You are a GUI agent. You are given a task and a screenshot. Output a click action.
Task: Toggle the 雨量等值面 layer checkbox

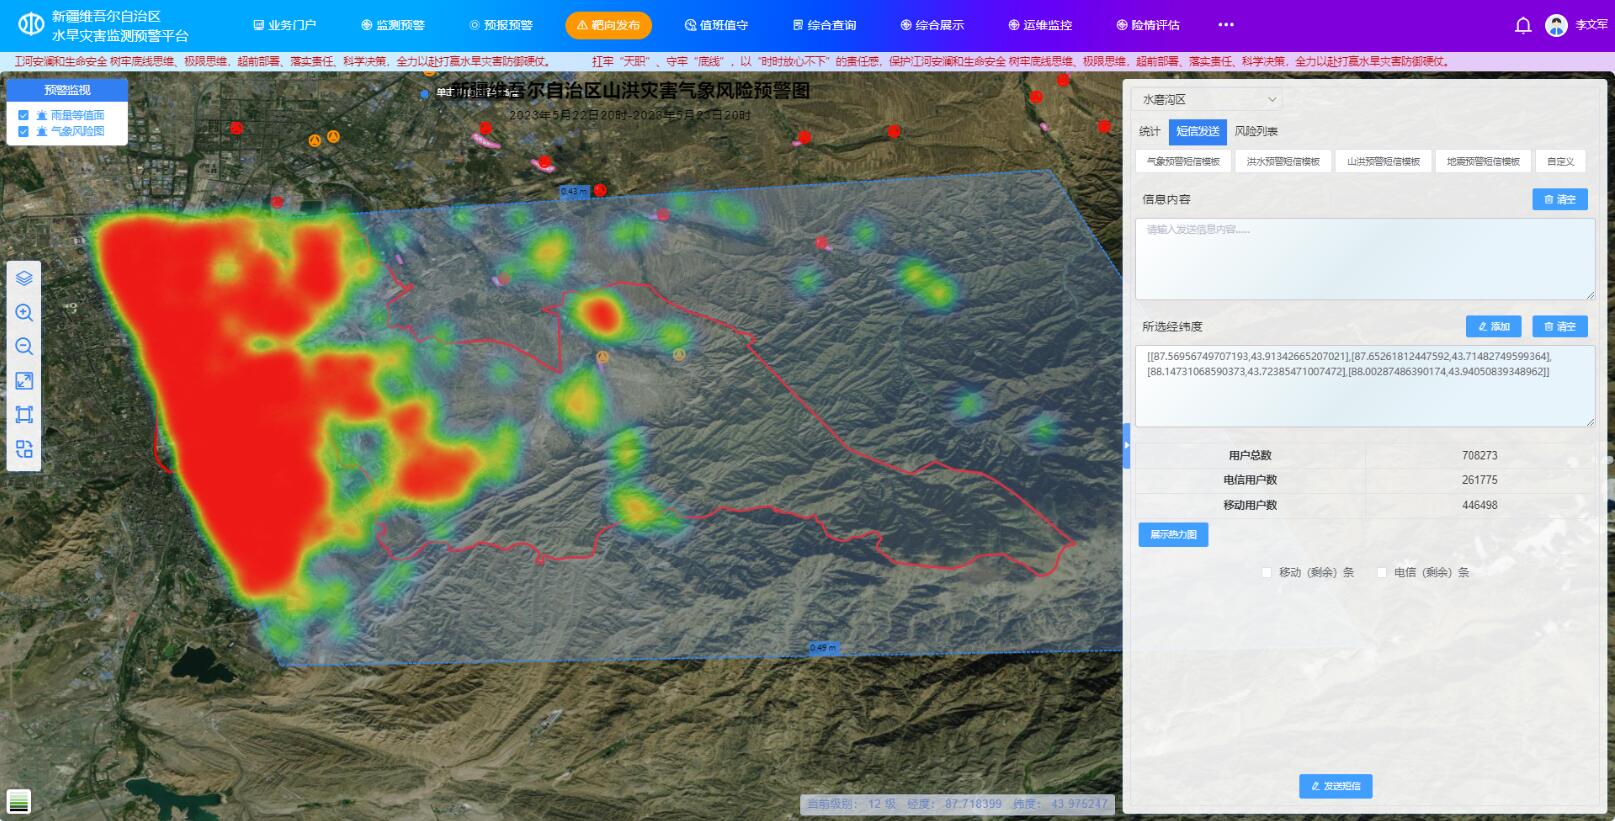click(x=23, y=115)
